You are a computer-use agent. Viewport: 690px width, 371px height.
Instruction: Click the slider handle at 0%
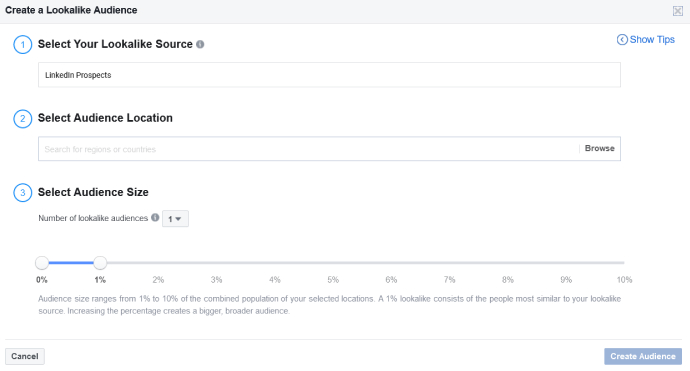[42, 263]
